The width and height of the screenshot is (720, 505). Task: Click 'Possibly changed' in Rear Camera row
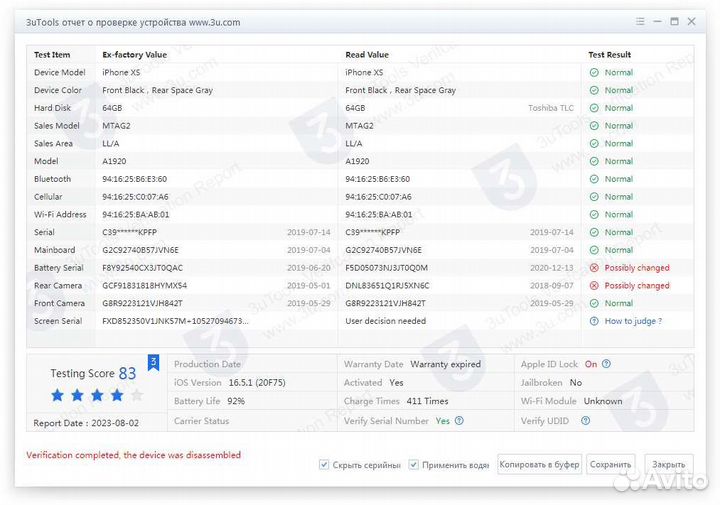click(x=637, y=286)
